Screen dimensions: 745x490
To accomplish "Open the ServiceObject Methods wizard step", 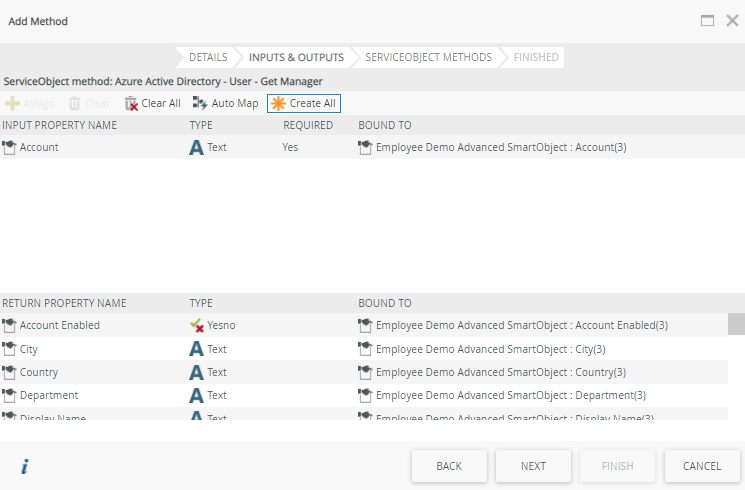I will click(428, 57).
